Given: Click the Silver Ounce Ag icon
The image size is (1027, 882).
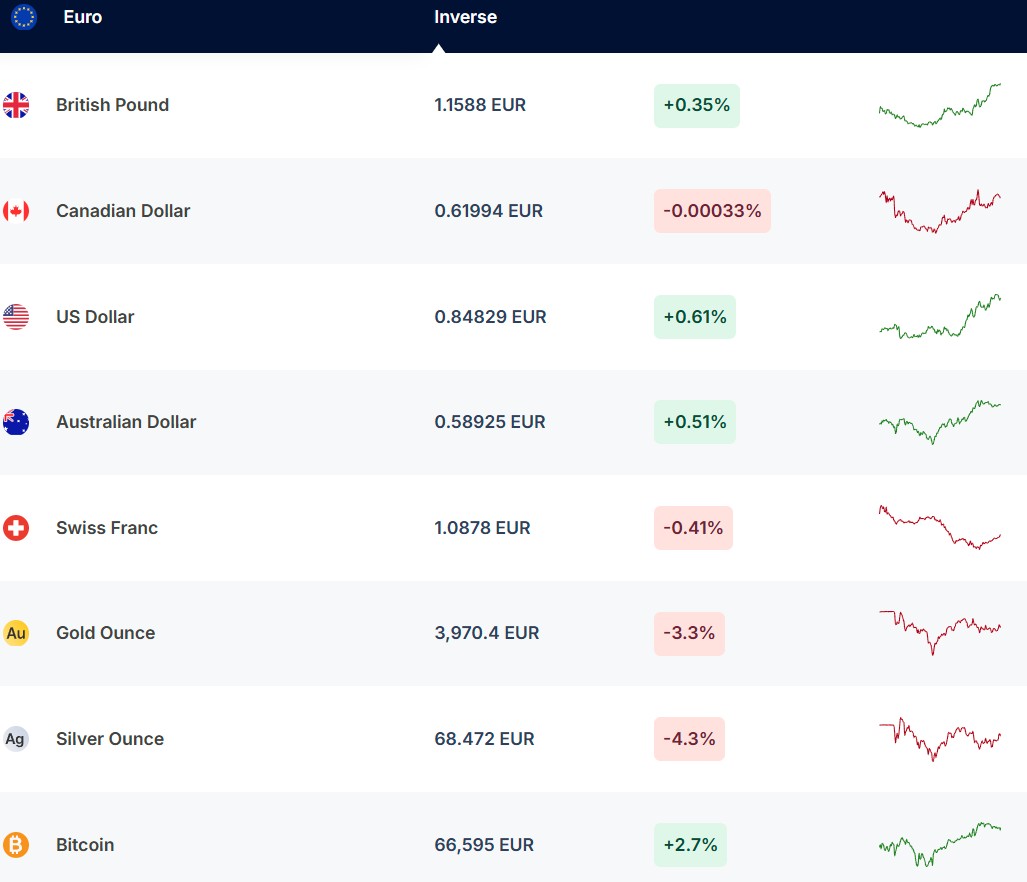Looking at the screenshot, I should (16, 739).
